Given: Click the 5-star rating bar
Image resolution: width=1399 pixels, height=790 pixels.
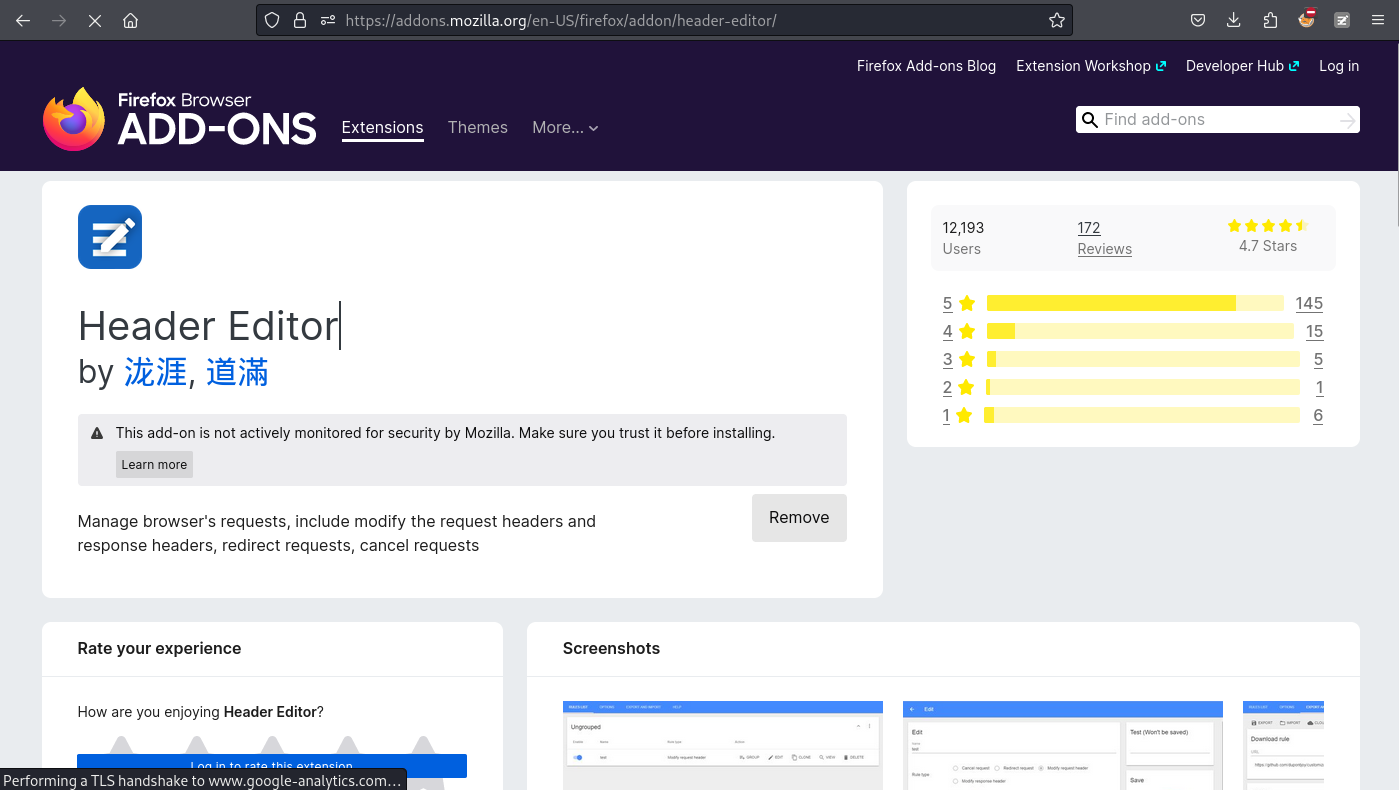Looking at the screenshot, I should click(1135, 303).
